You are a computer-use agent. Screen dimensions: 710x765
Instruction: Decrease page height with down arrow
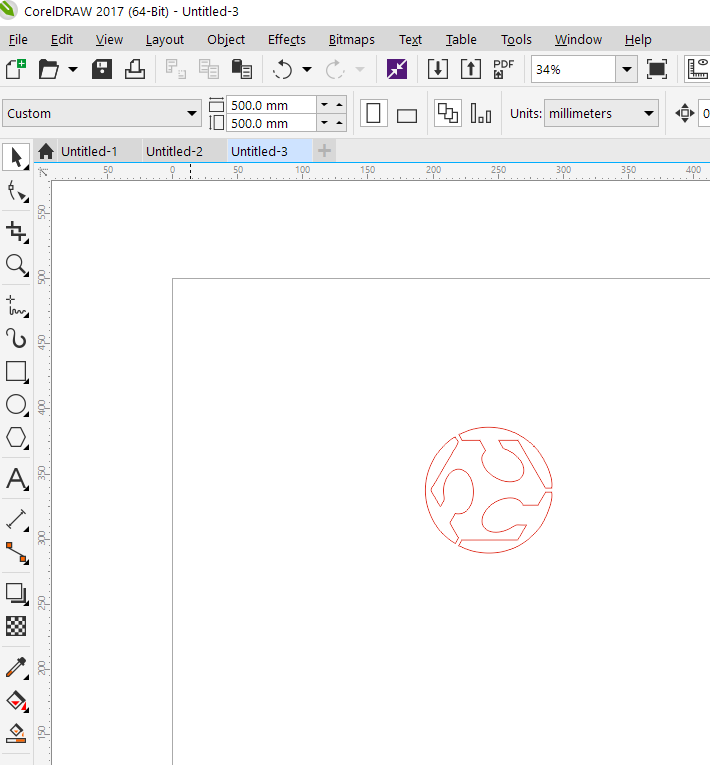coord(324,122)
